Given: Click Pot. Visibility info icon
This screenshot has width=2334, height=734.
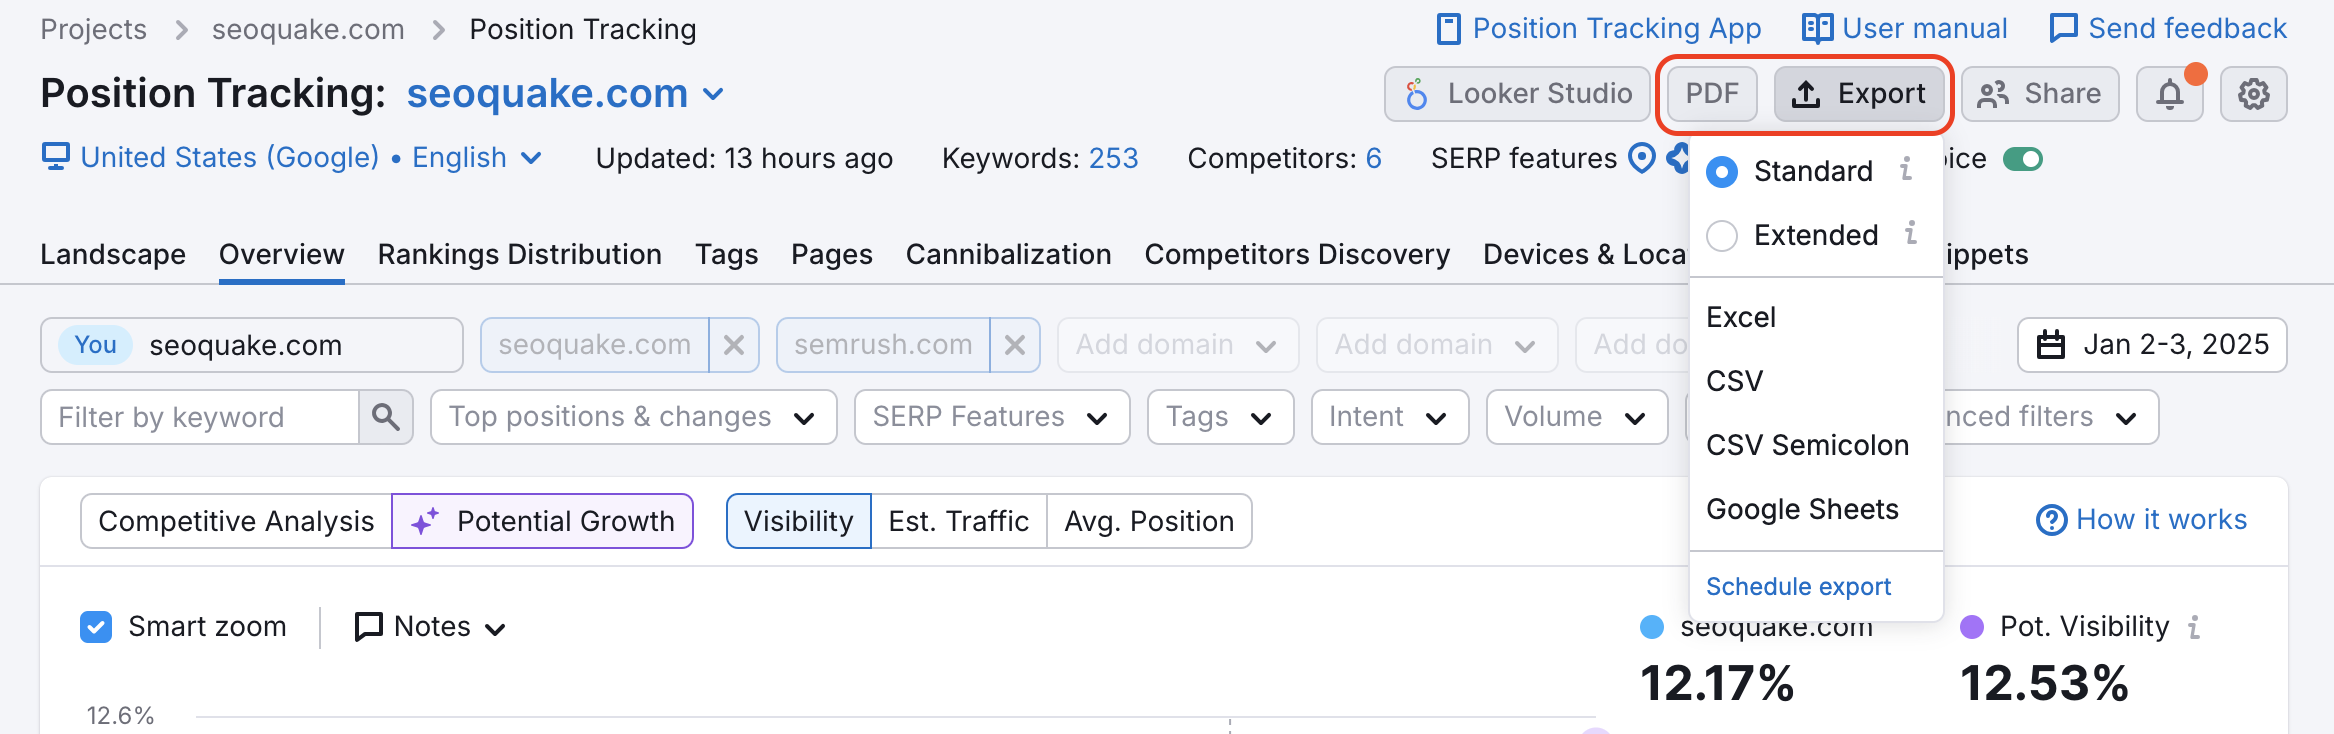Looking at the screenshot, I should (2194, 627).
